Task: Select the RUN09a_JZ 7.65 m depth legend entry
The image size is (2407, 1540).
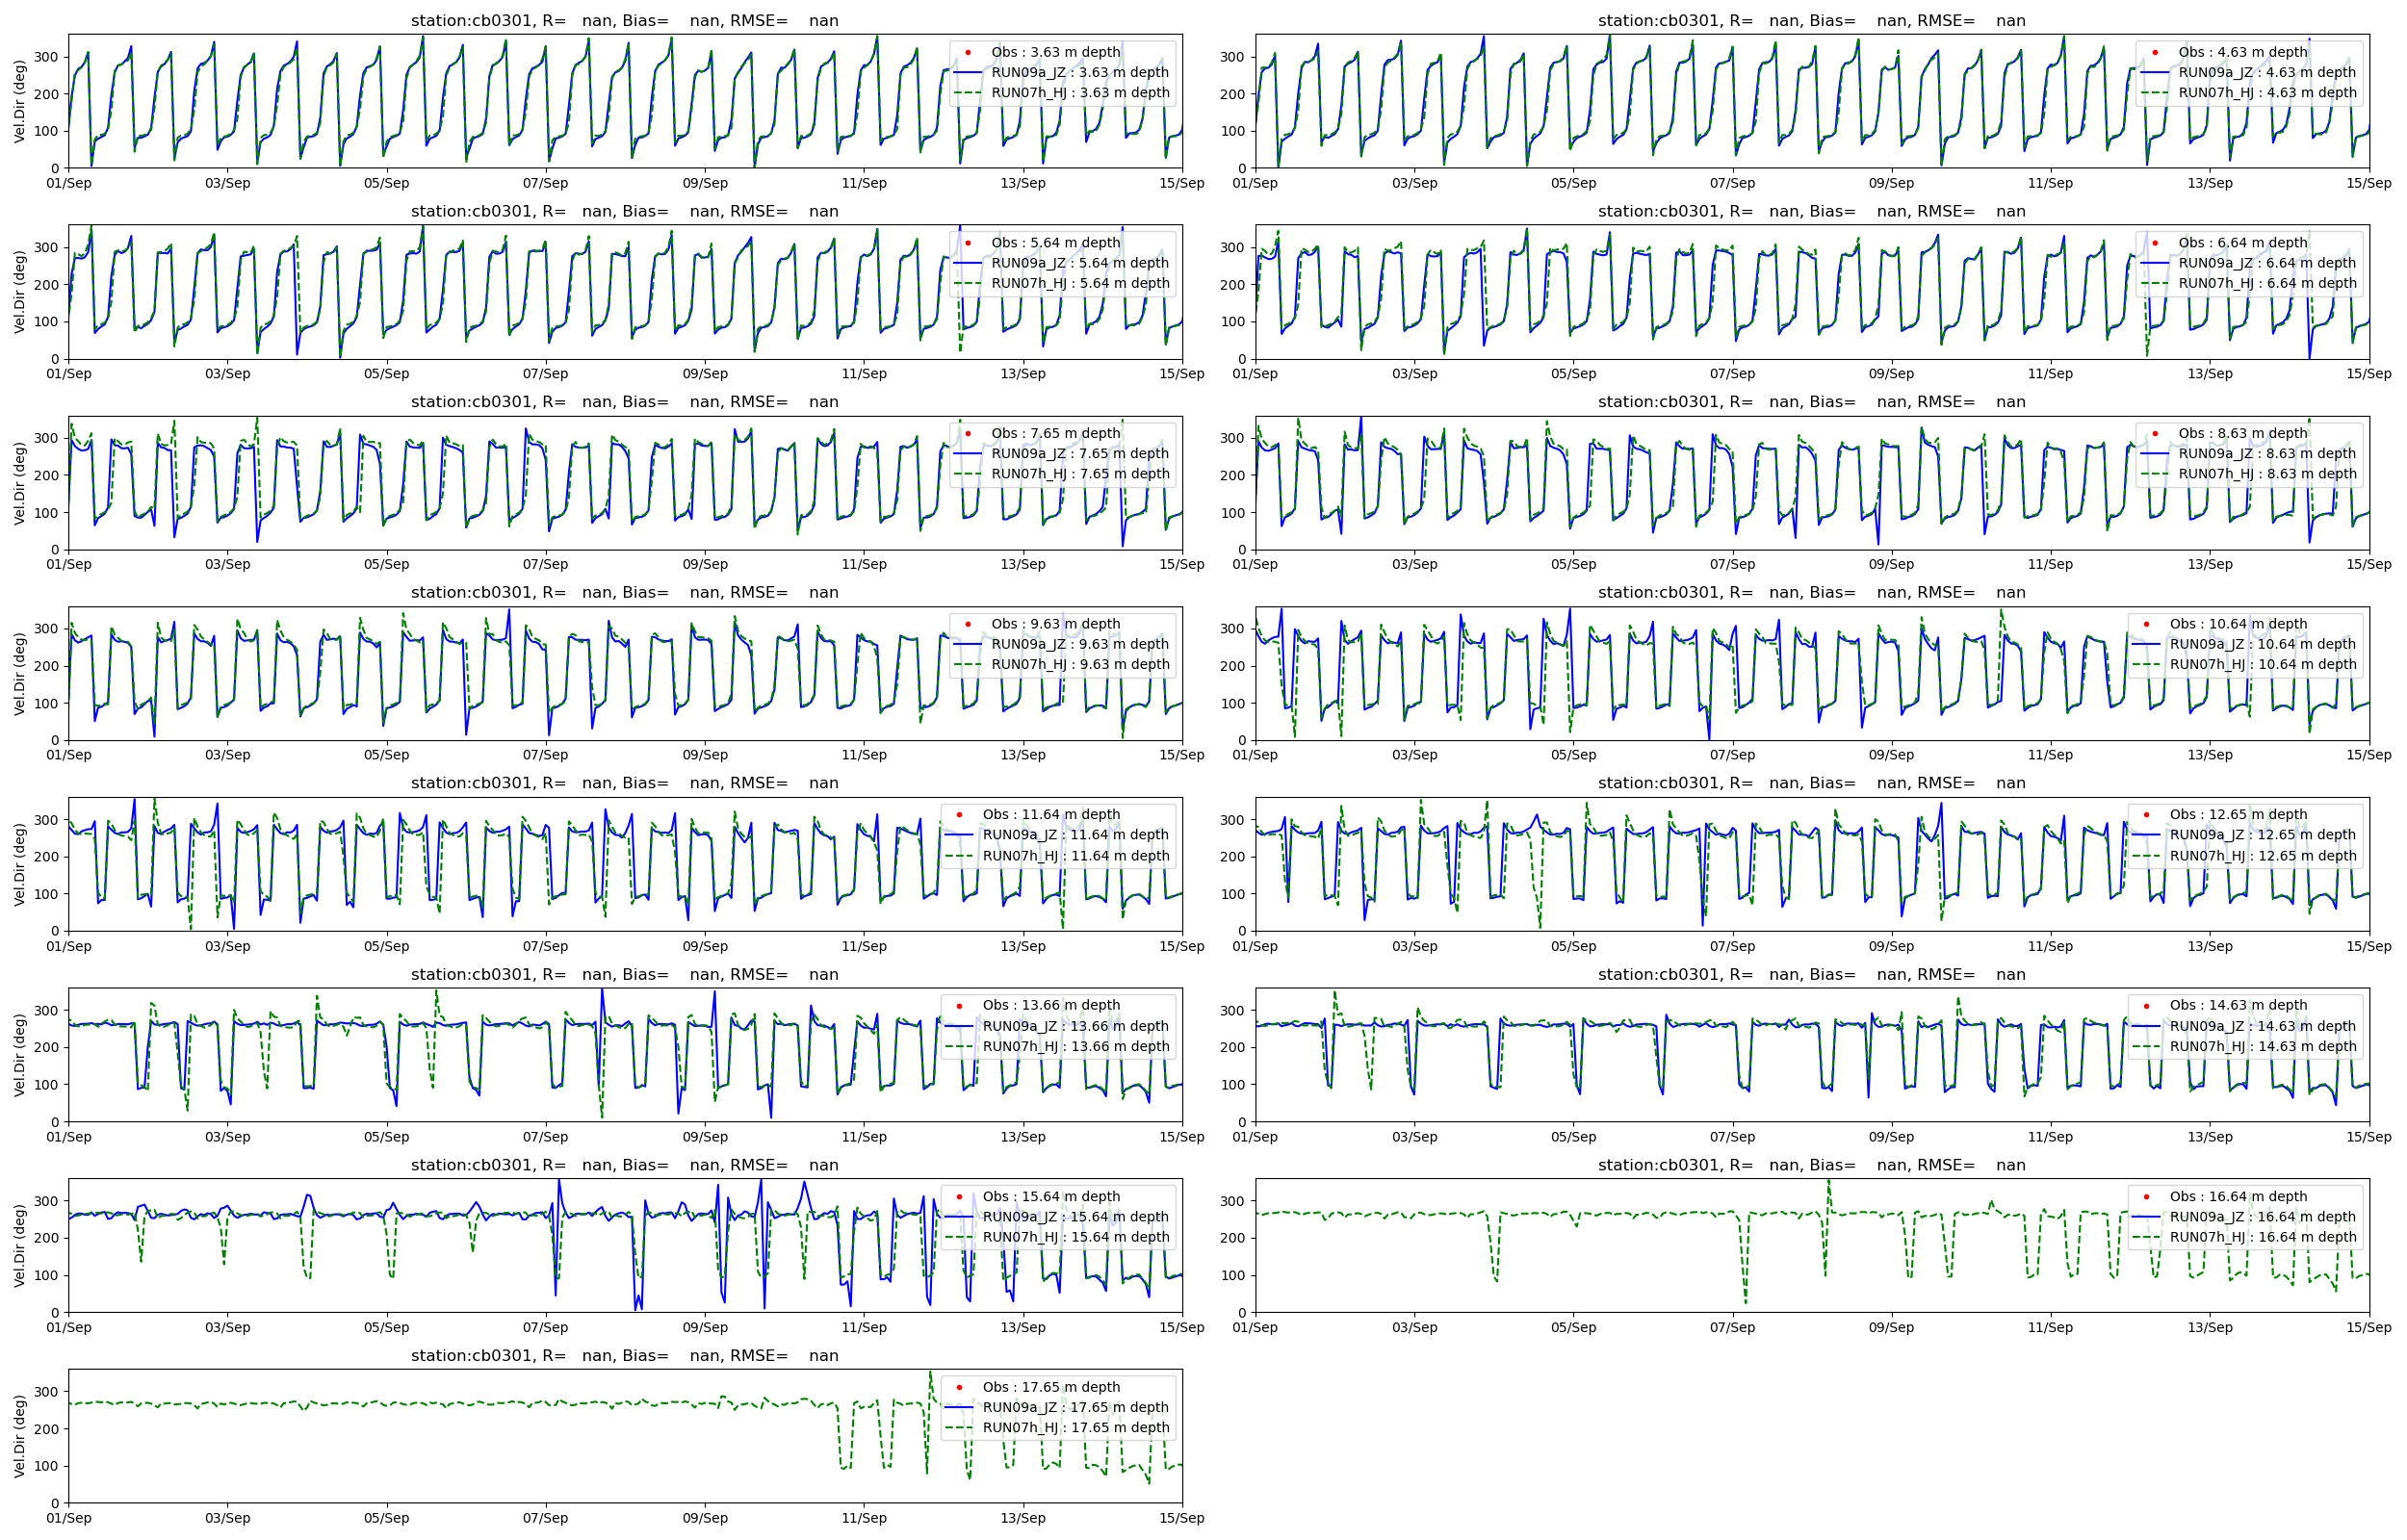Action: 1080,453
